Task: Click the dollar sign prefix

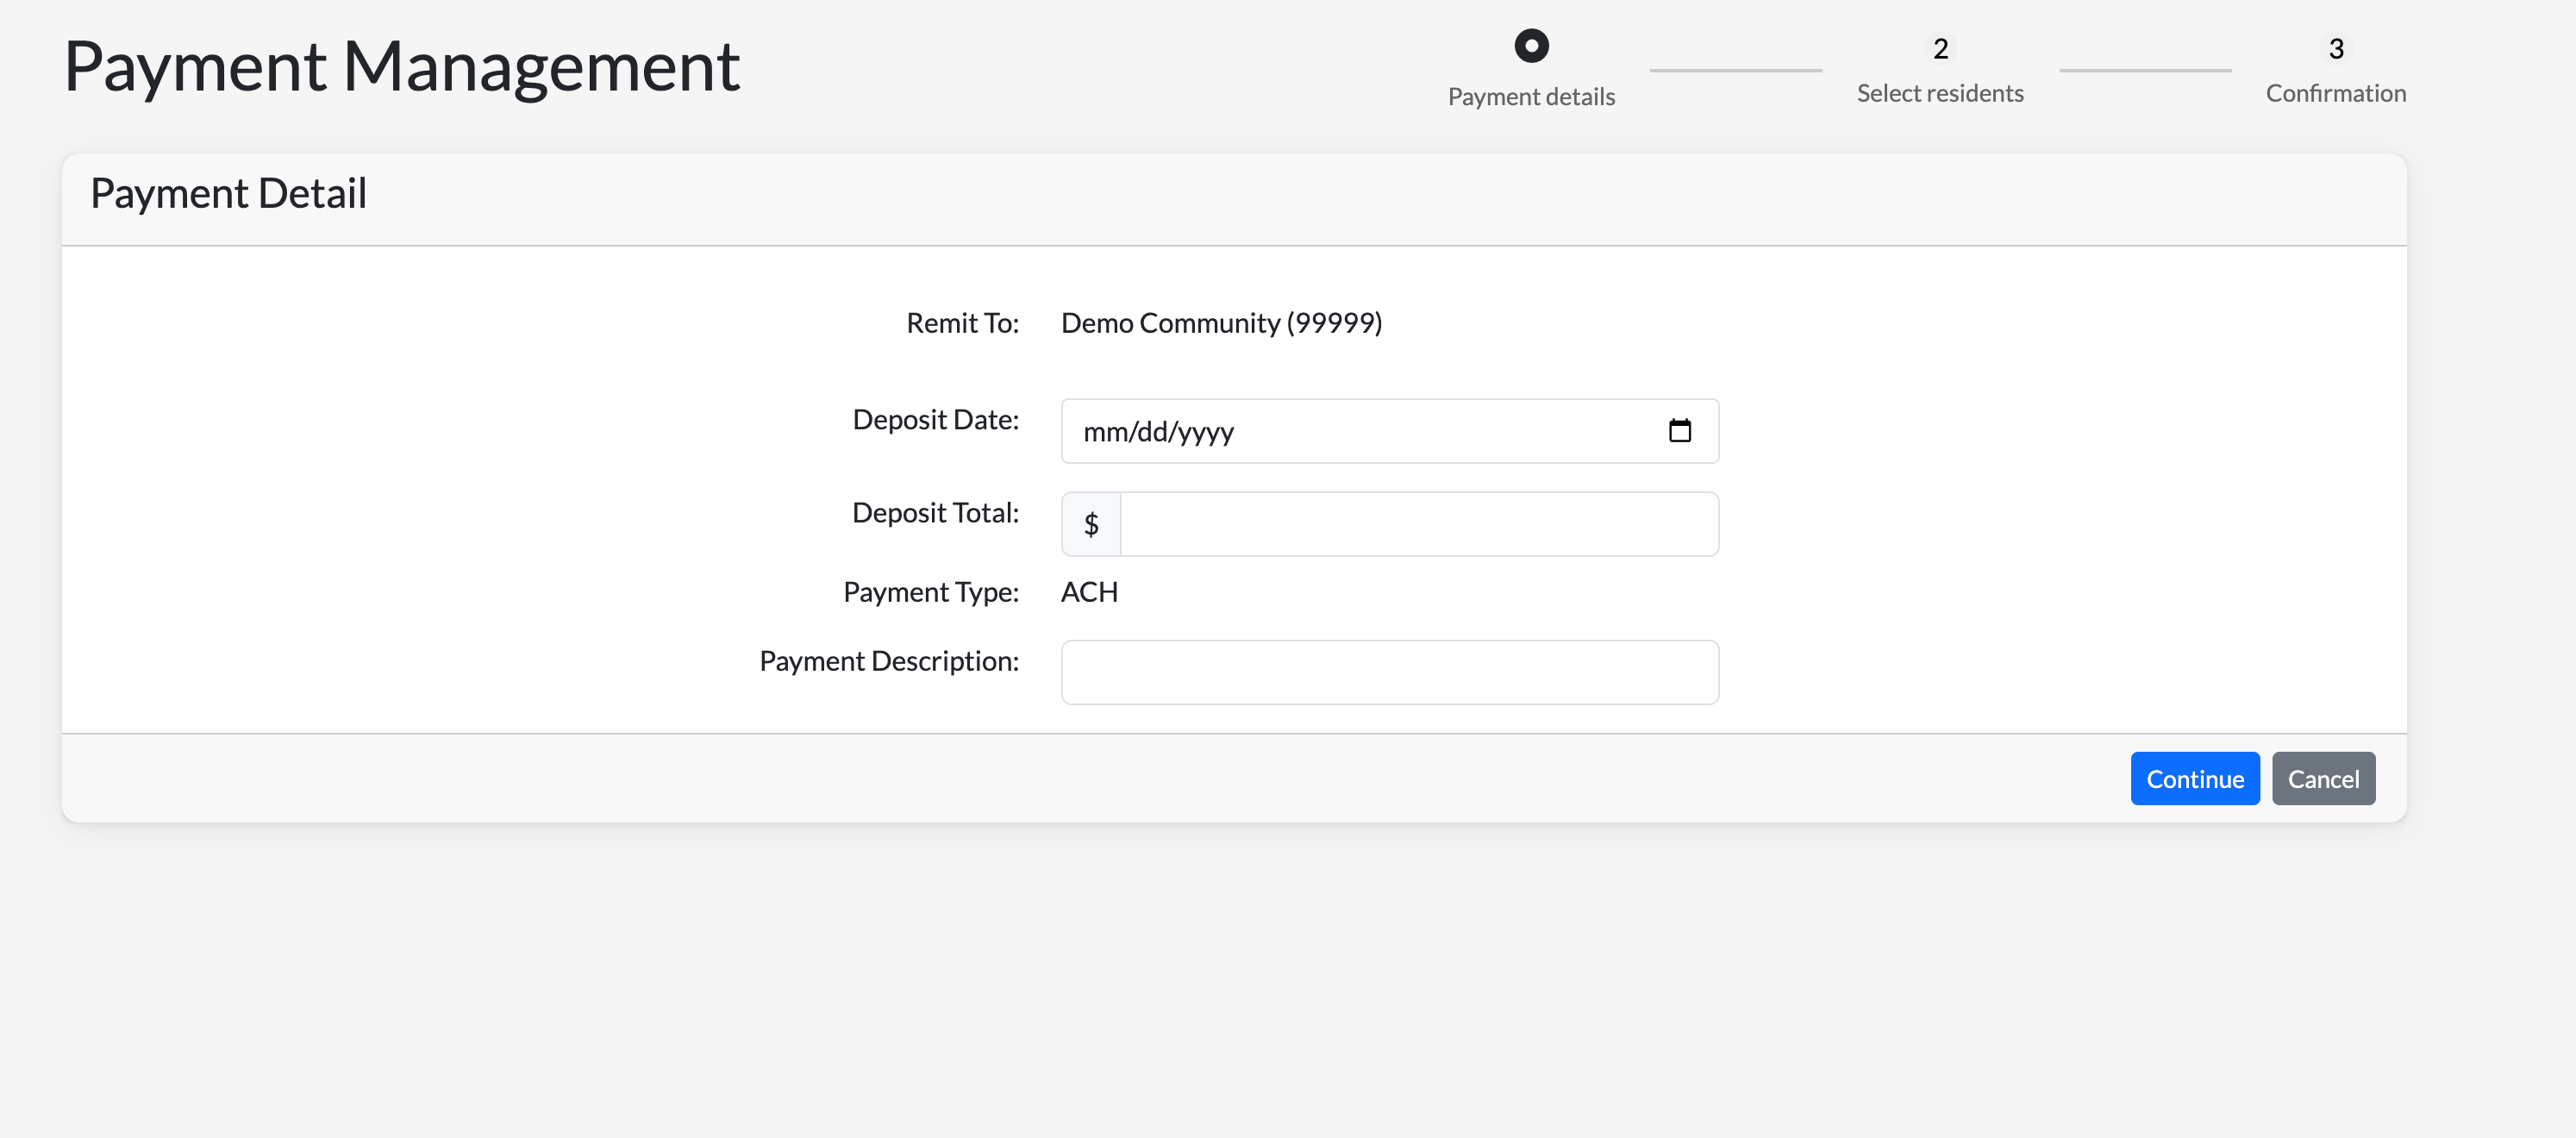Action: [x=1091, y=524]
